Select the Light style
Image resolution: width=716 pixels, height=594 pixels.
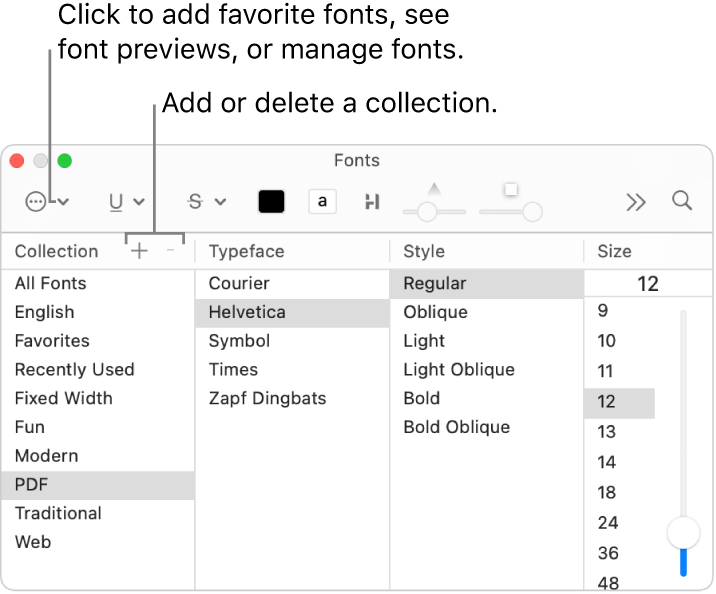coord(424,341)
